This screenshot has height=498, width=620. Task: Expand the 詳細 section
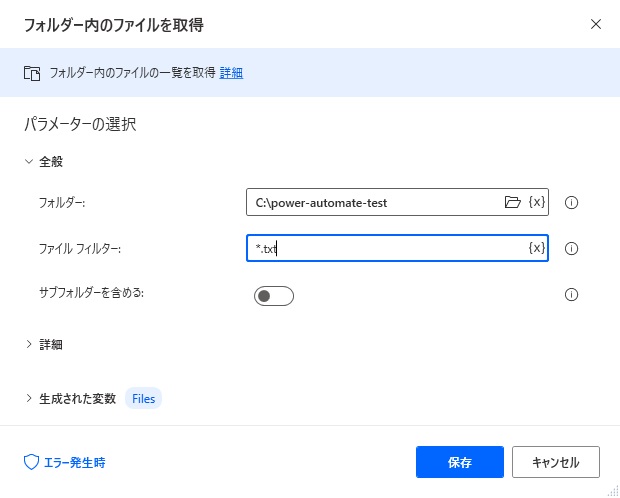[28, 344]
